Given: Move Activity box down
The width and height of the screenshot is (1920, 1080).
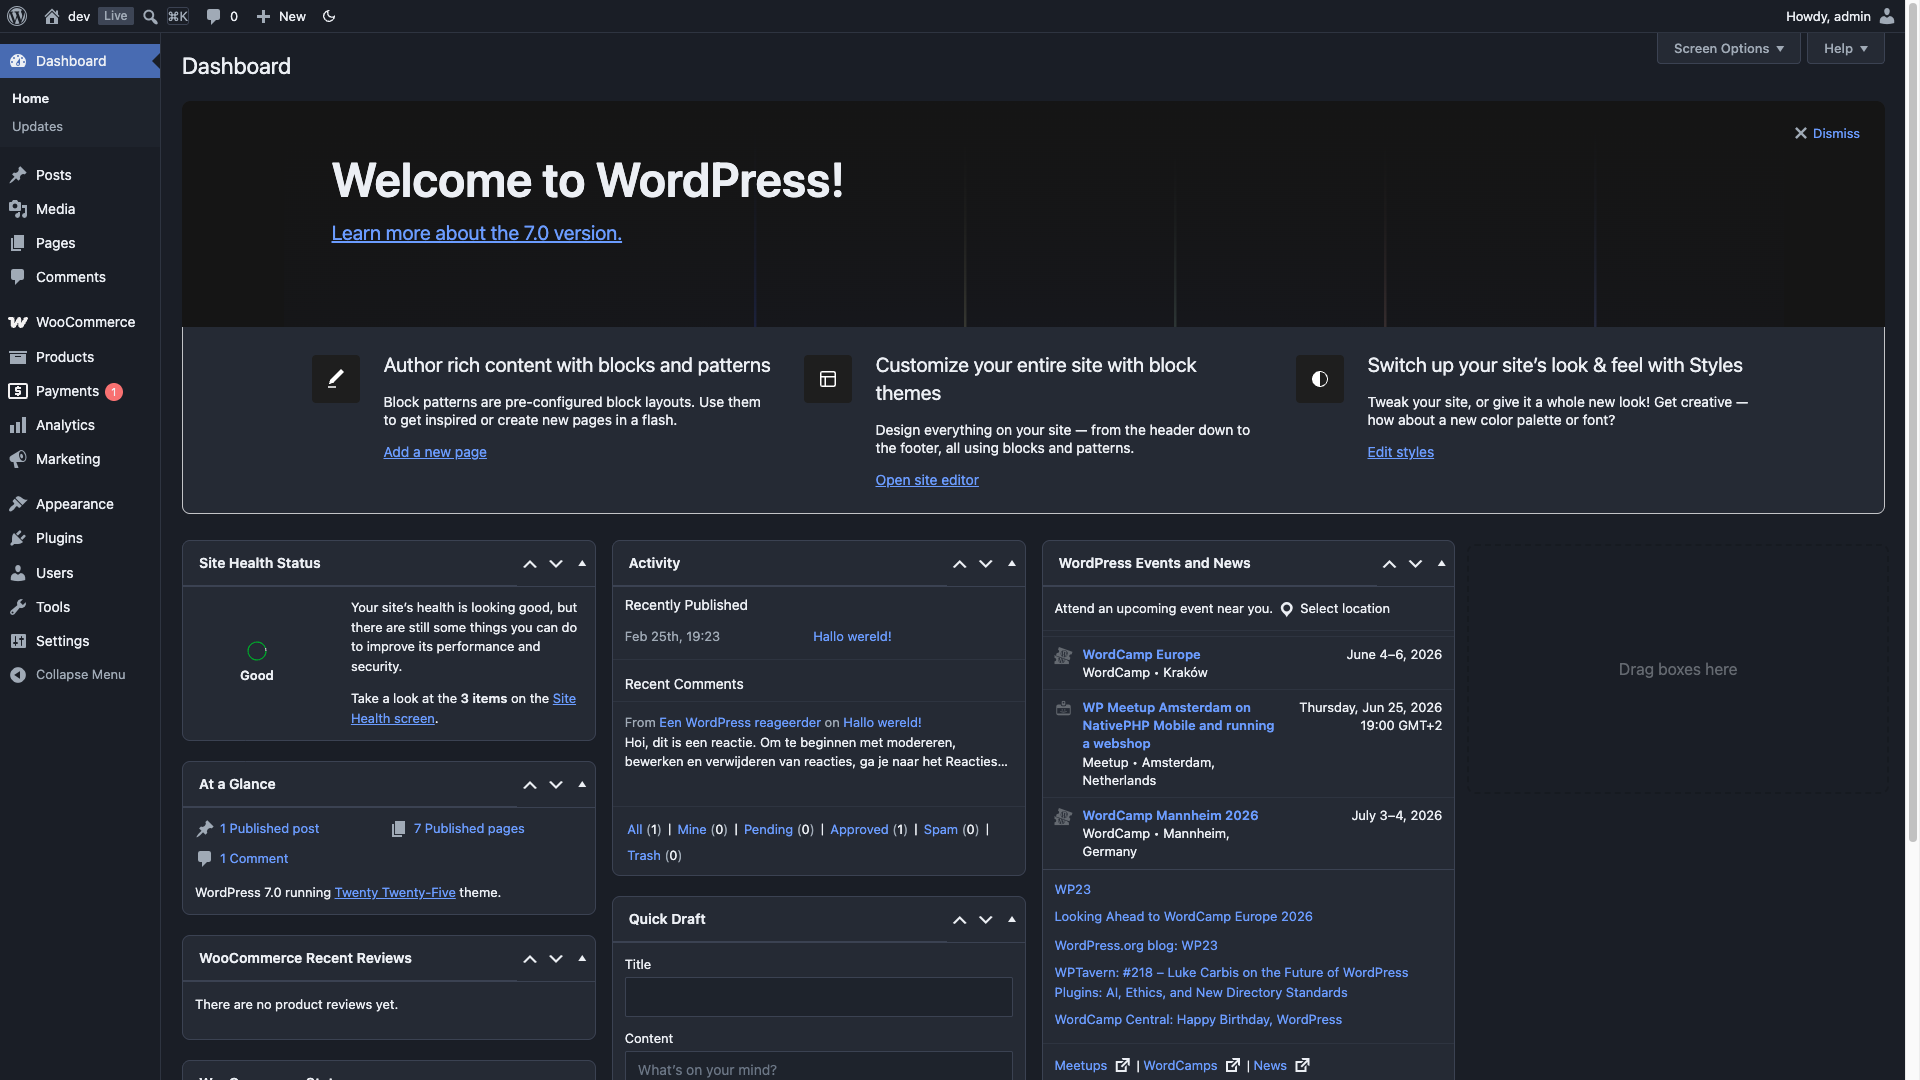Looking at the screenshot, I should (986, 564).
